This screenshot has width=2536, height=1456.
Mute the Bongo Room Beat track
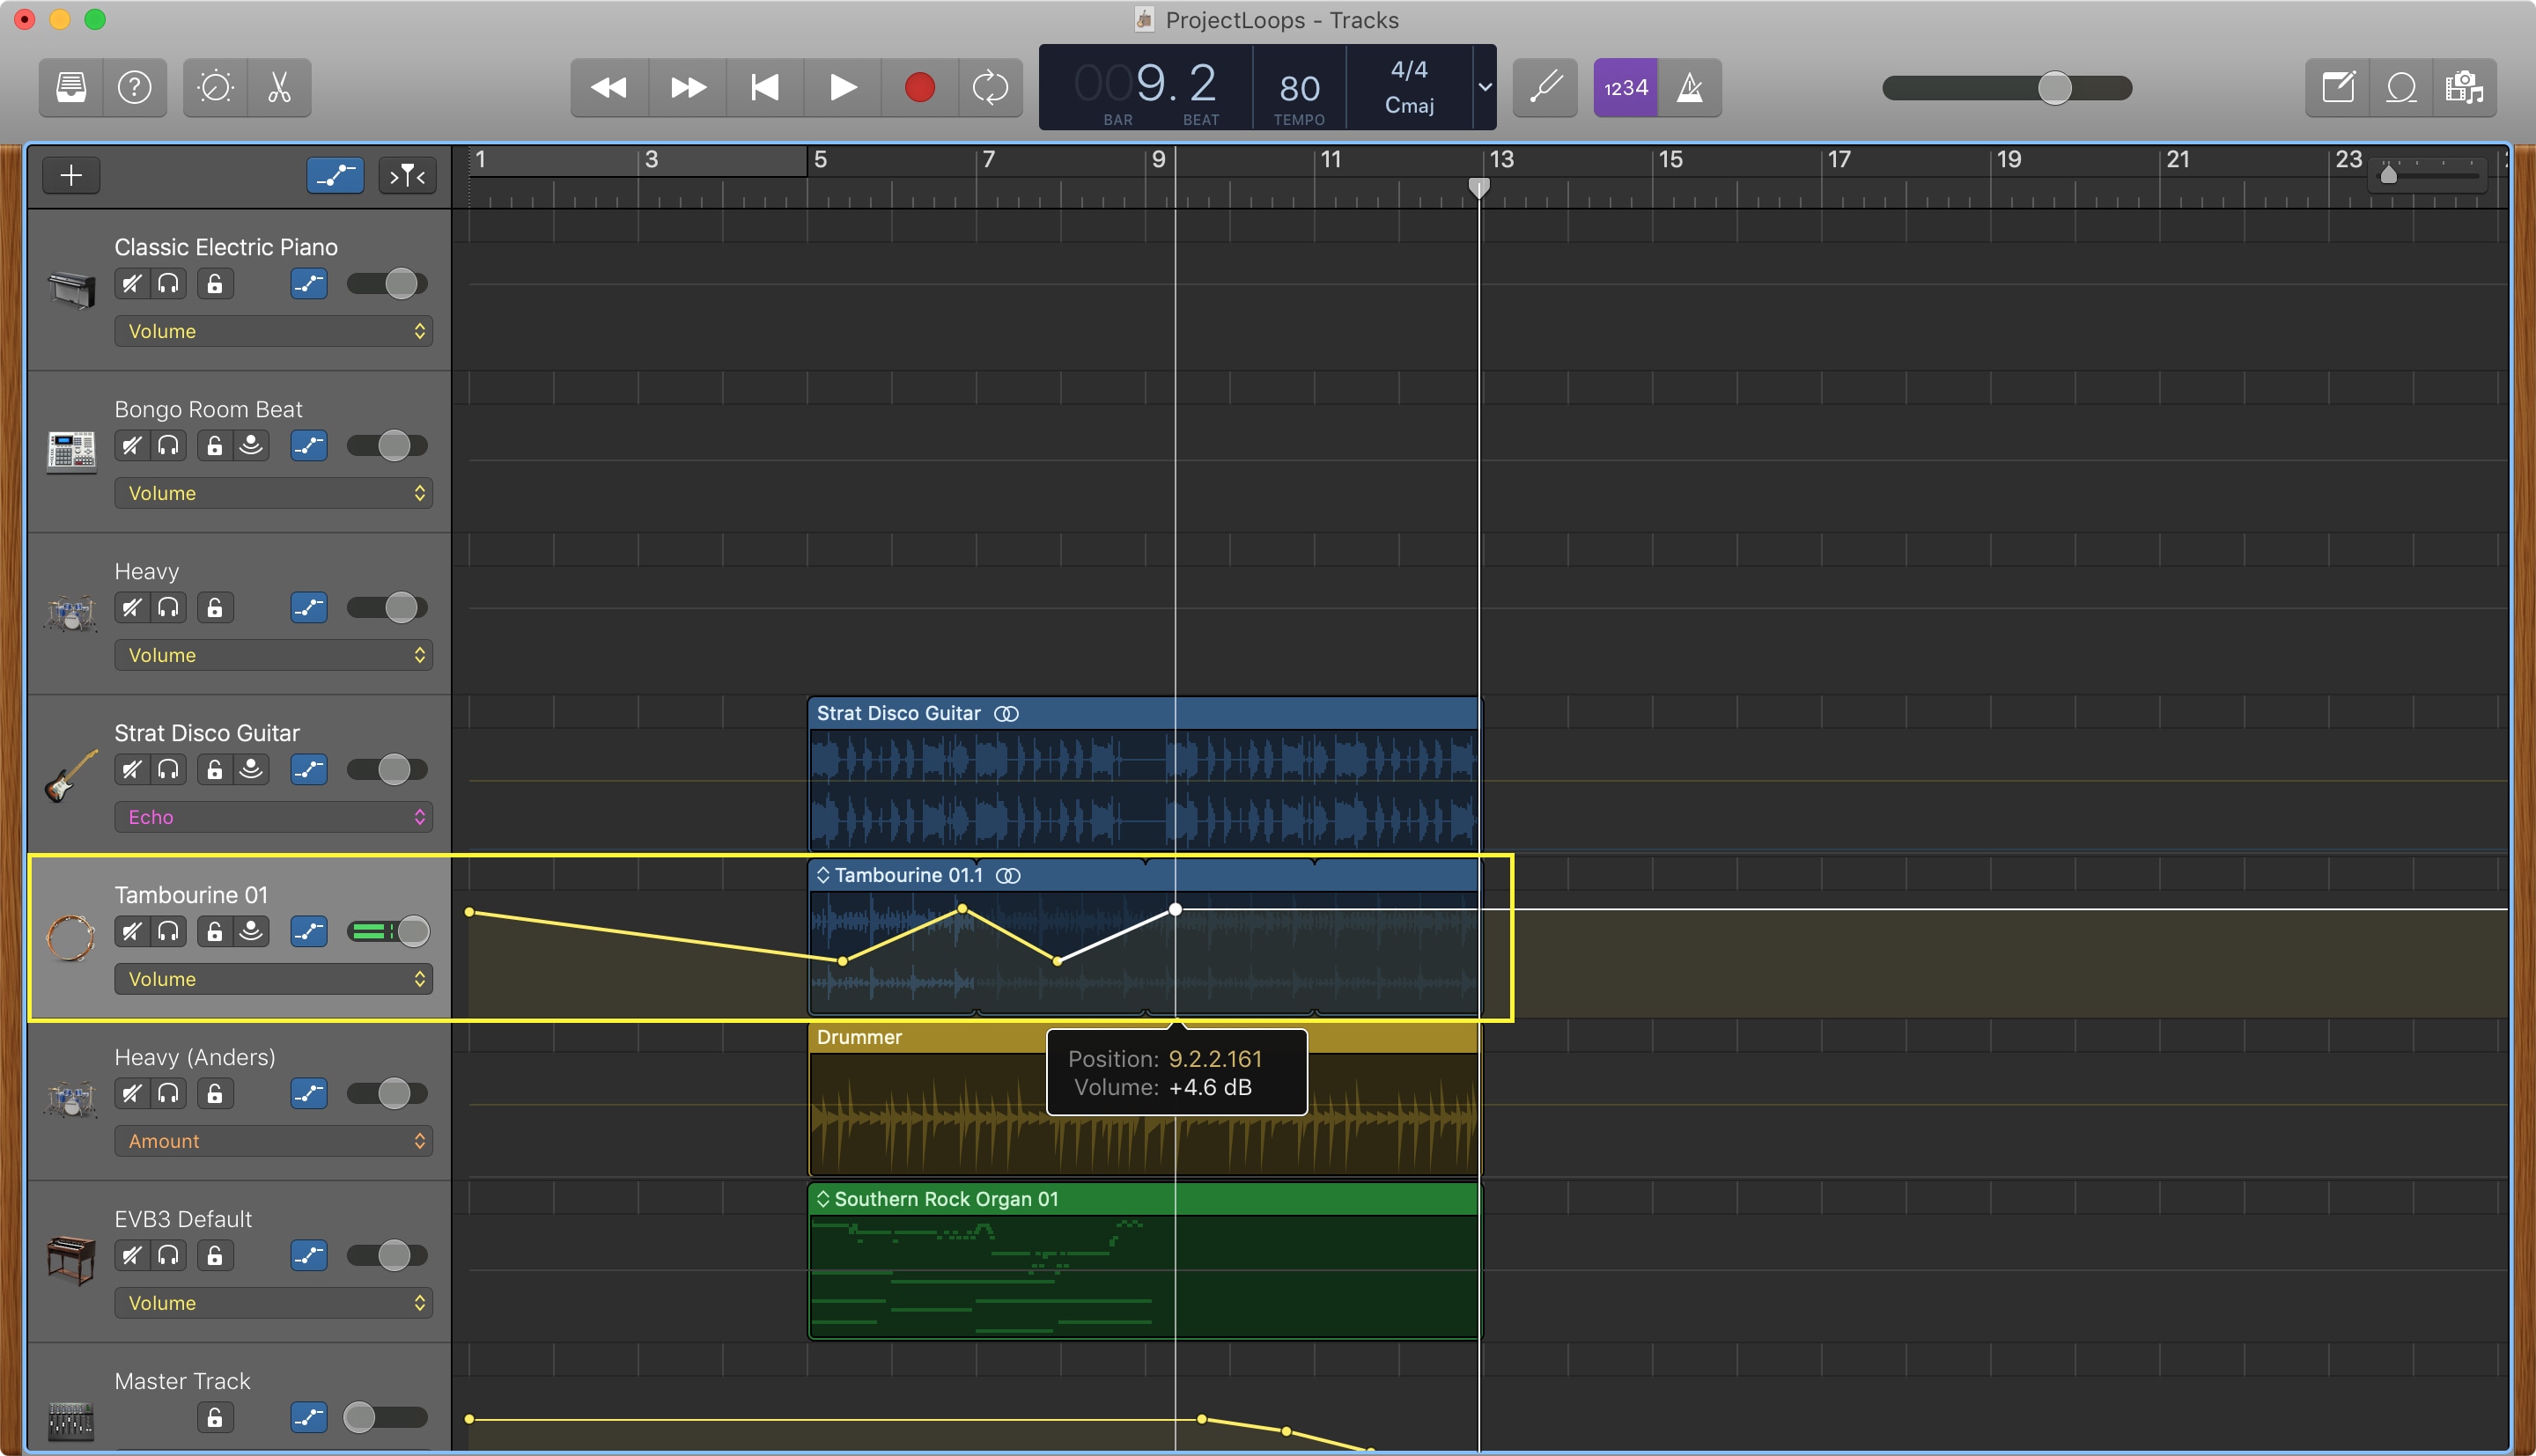click(x=132, y=446)
